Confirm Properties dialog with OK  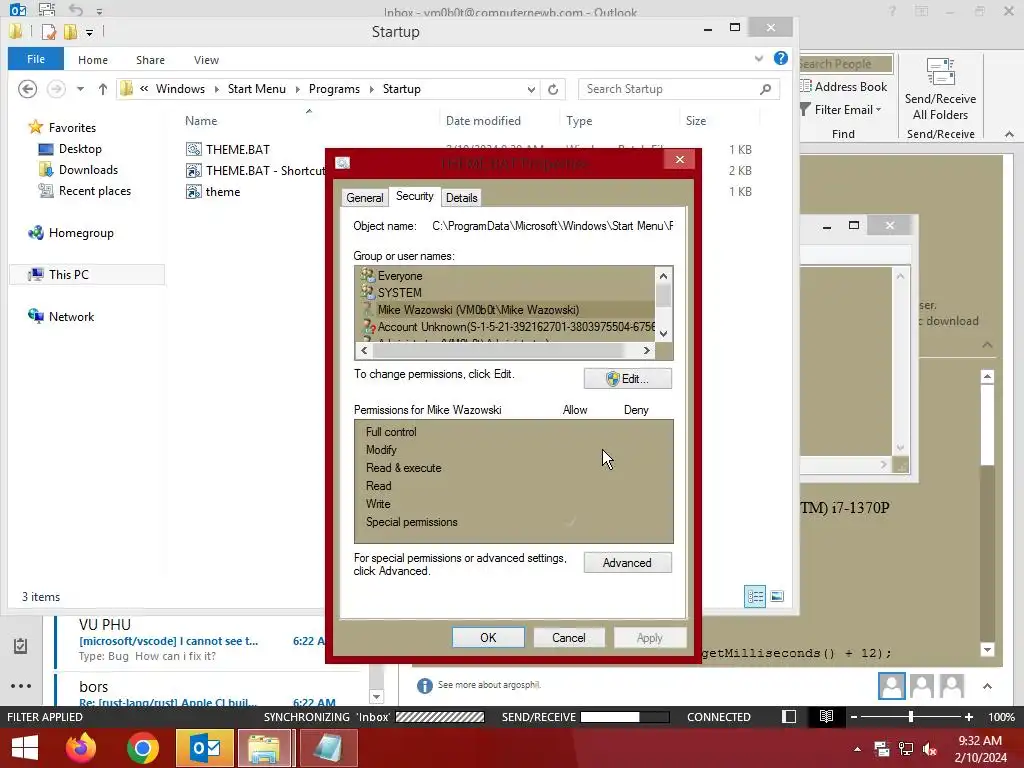[x=488, y=637]
